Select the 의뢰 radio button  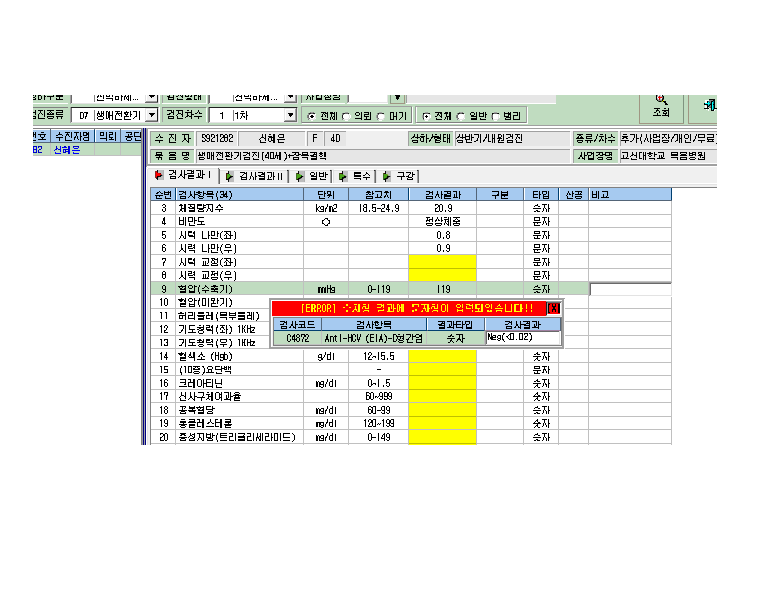[x=346, y=117]
